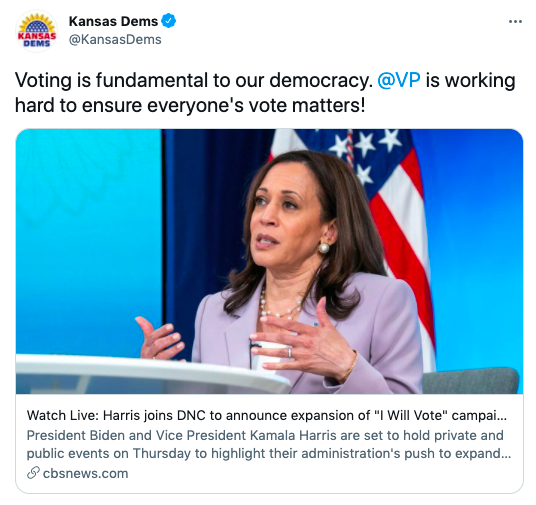536x505 pixels.
Task: Click the 'President Biden and Vice President' description line
Action: tap(265, 435)
